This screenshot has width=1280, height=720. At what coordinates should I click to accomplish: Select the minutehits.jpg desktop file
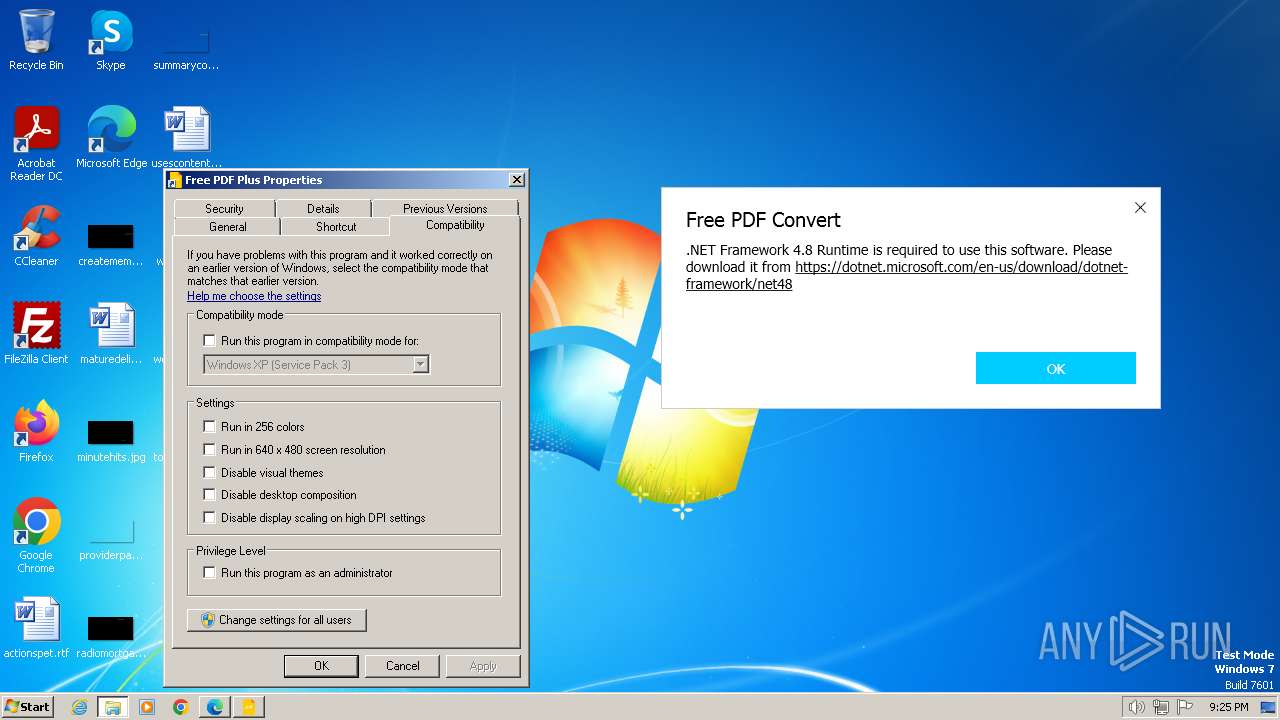tap(110, 441)
